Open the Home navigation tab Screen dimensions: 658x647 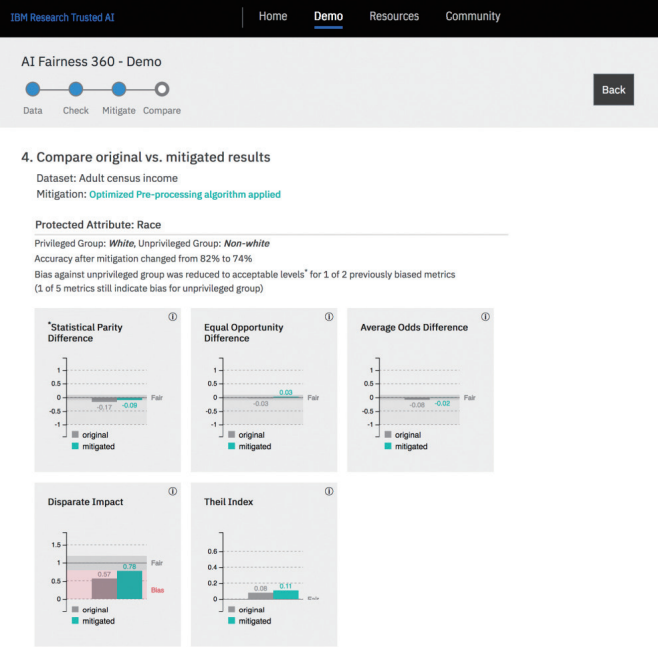272,16
